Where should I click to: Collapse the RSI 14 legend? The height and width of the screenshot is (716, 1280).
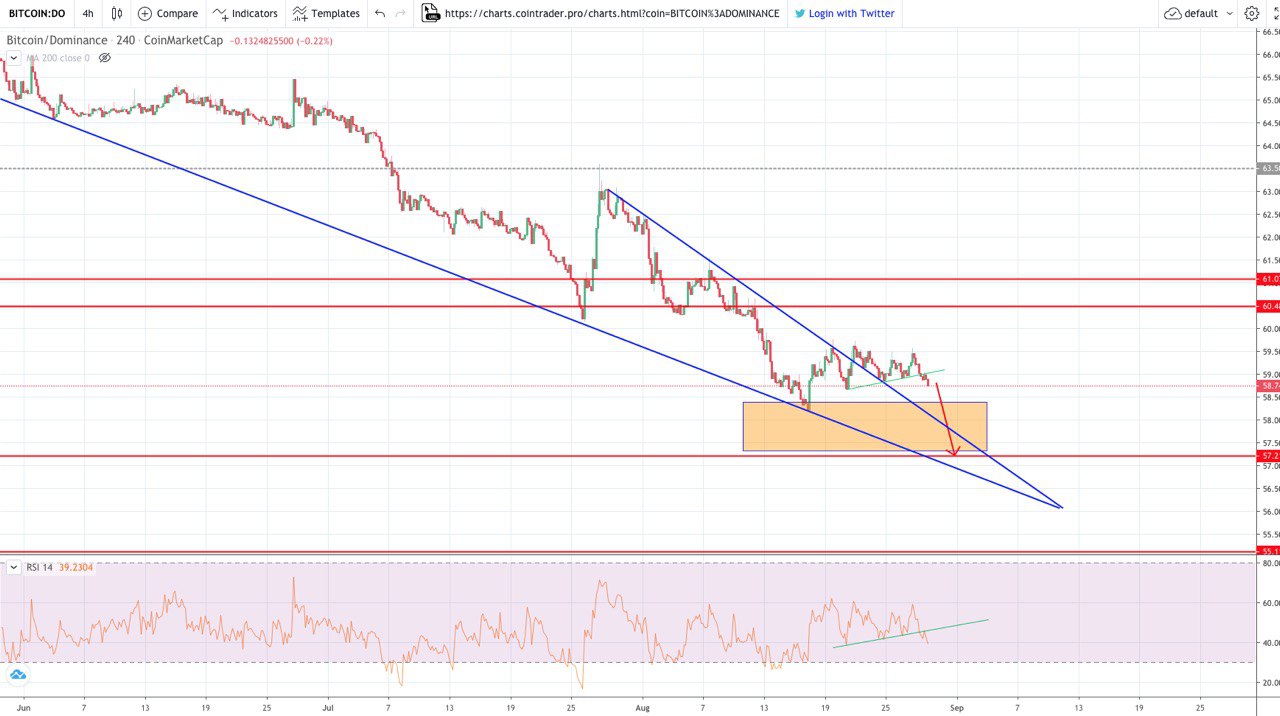[13, 567]
